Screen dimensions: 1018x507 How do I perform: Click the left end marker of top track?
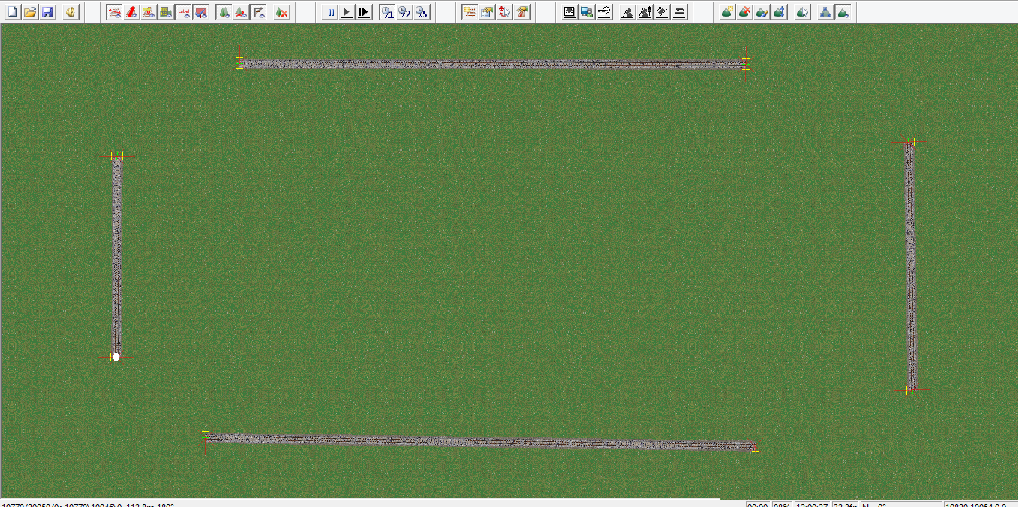pyautogui.click(x=240, y=63)
